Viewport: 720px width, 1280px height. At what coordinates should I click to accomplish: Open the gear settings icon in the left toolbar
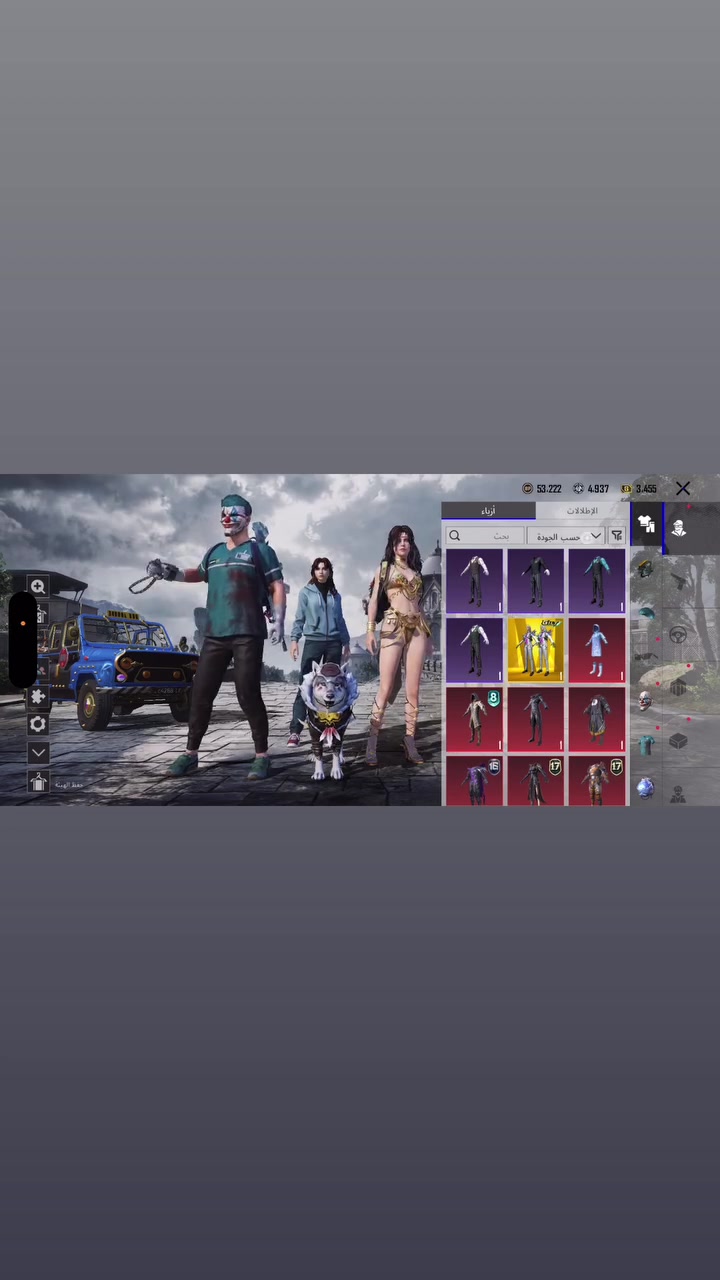[x=38, y=724]
